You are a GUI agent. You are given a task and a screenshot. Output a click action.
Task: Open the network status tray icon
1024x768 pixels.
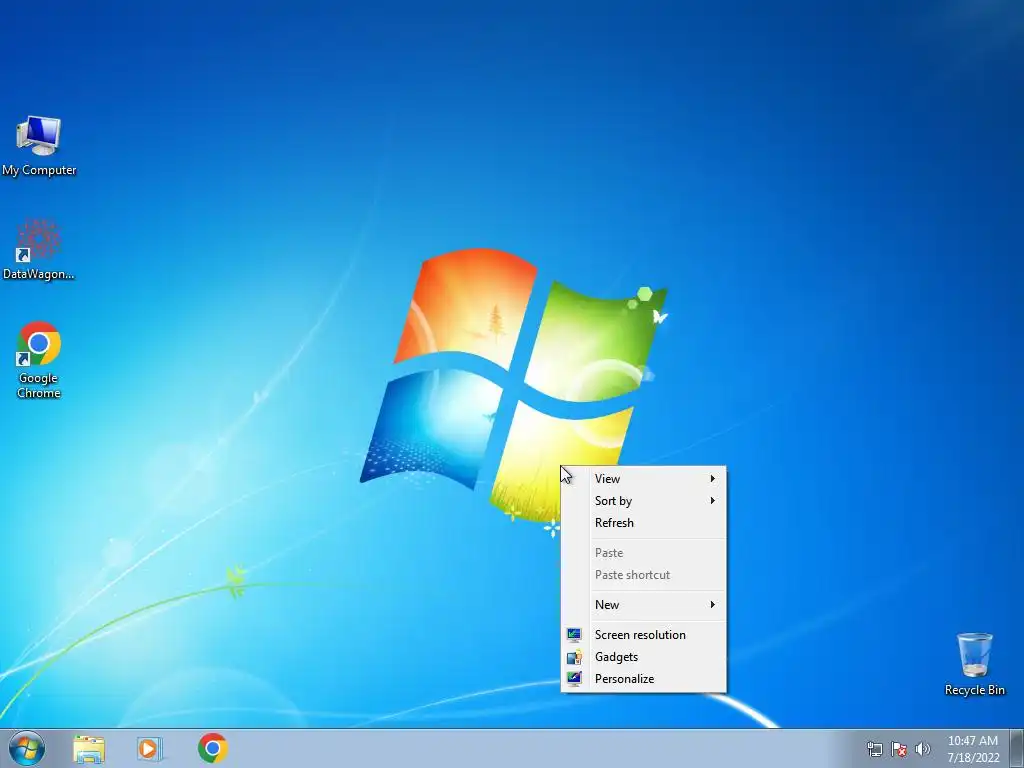point(874,750)
